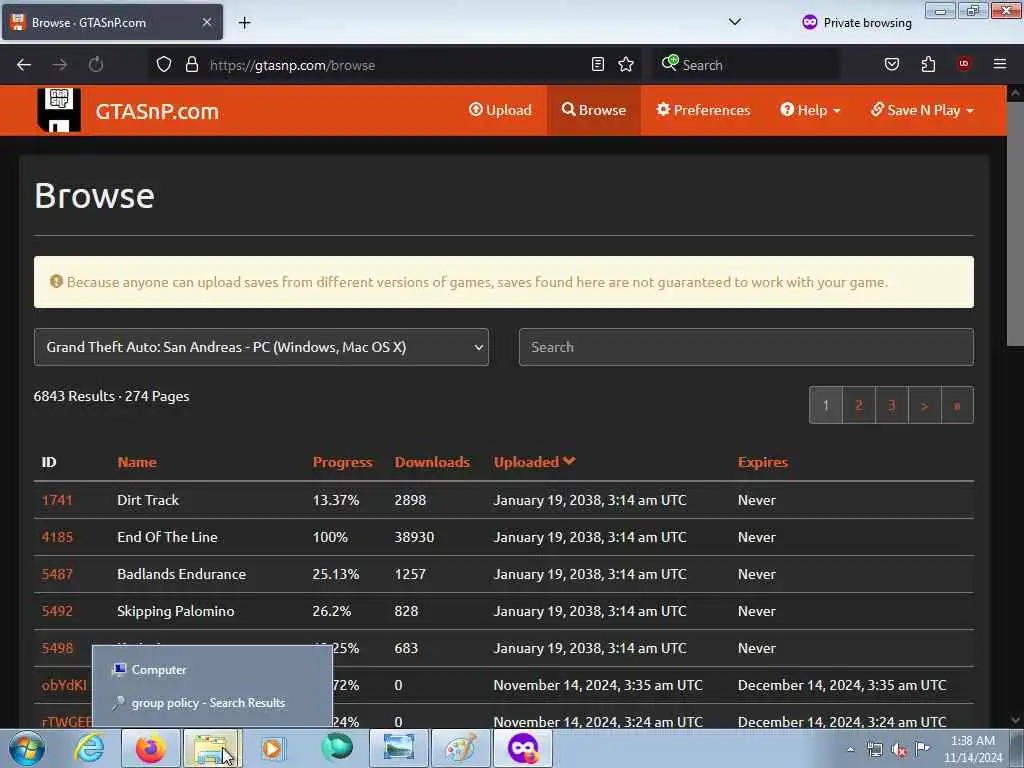
Task: Open save ID 5487
Action: pos(57,574)
